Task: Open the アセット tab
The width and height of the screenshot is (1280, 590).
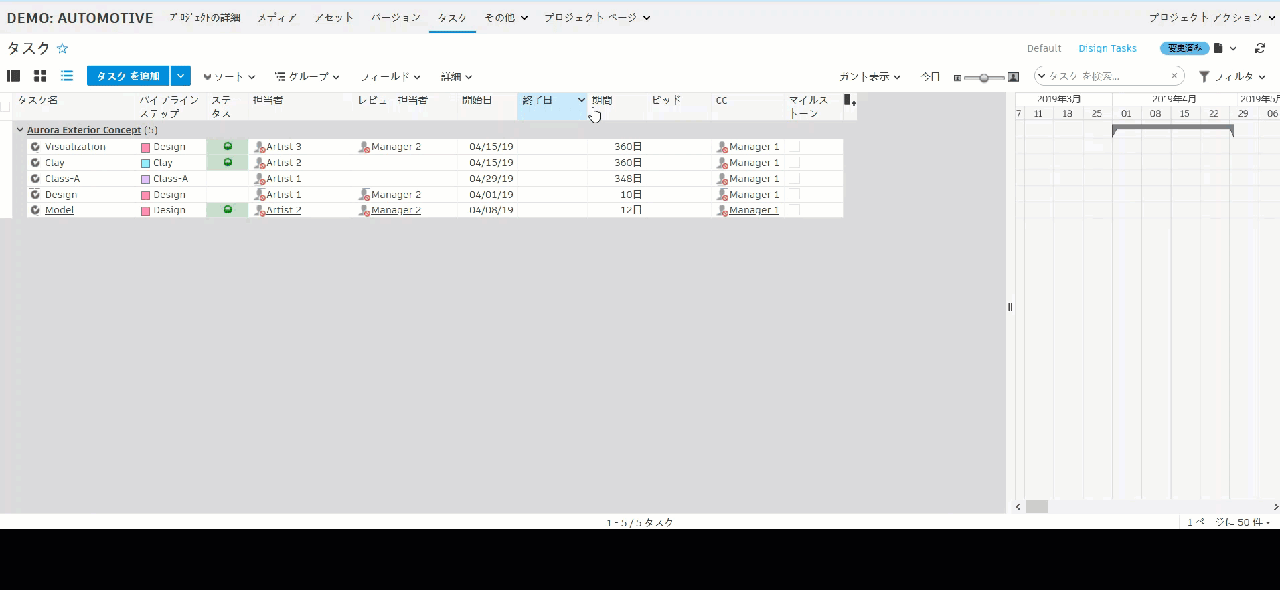Action: [x=334, y=17]
